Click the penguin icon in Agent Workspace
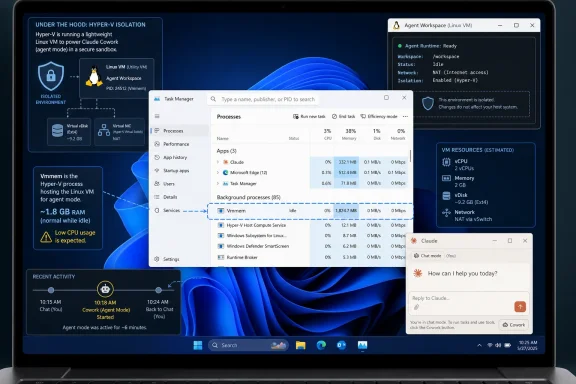This screenshot has width=576, height=384. click(x=396, y=25)
